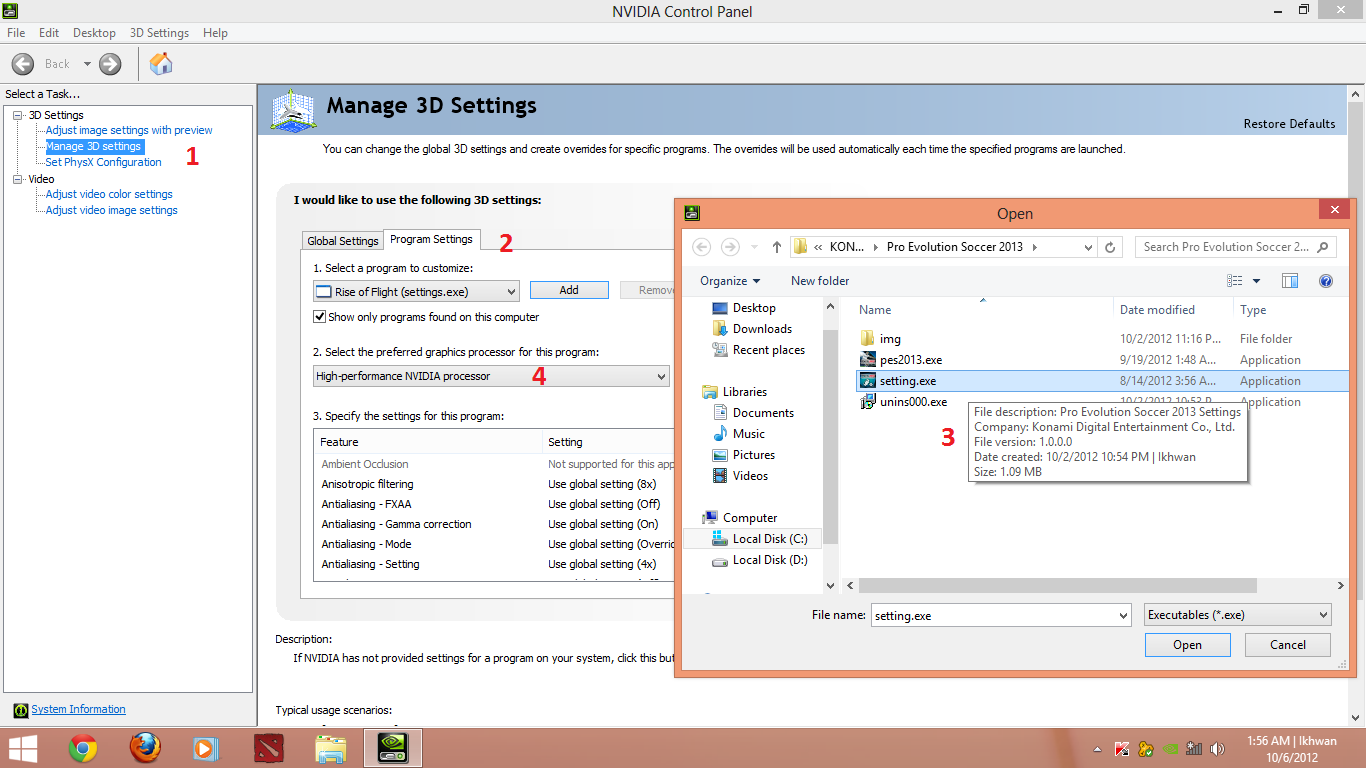Open the help icon in Open dialog
The width and height of the screenshot is (1366, 768).
click(1326, 281)
